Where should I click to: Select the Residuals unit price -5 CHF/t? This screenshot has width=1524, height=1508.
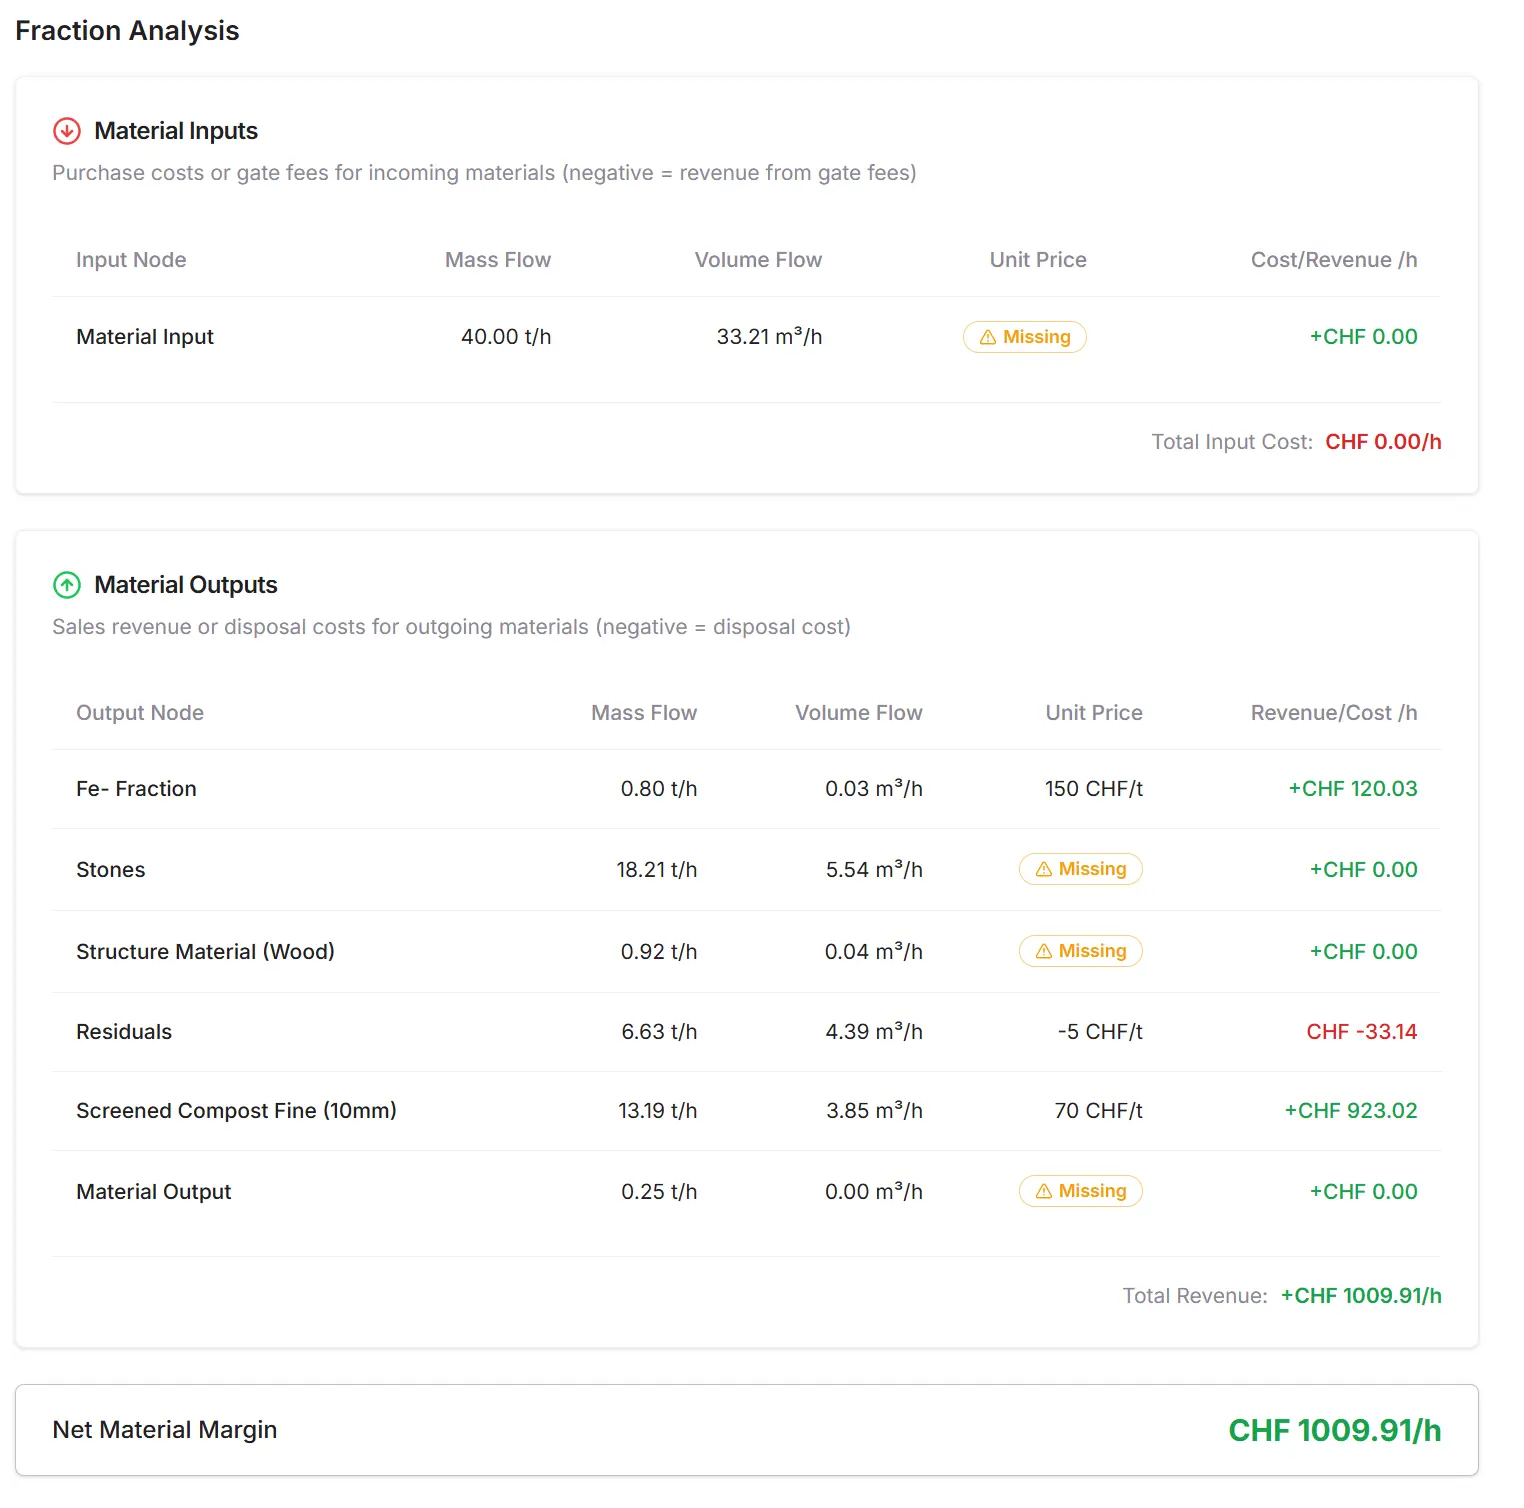point(1099,1032)
